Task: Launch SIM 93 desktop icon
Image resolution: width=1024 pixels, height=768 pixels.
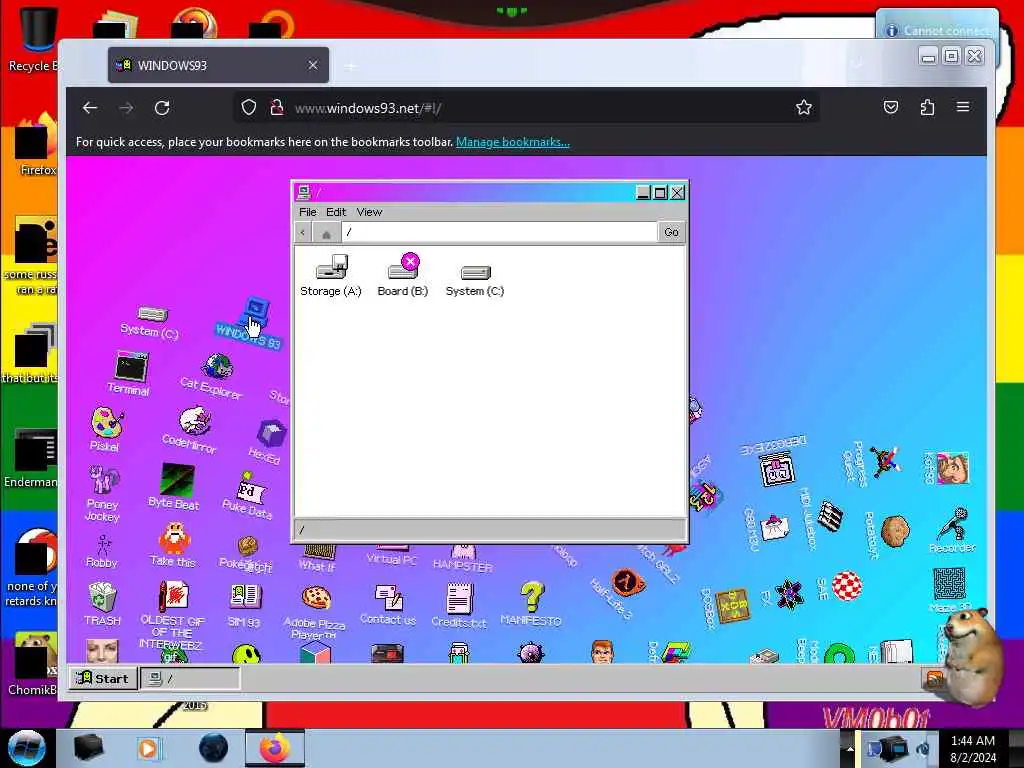Action: (245, 605)
